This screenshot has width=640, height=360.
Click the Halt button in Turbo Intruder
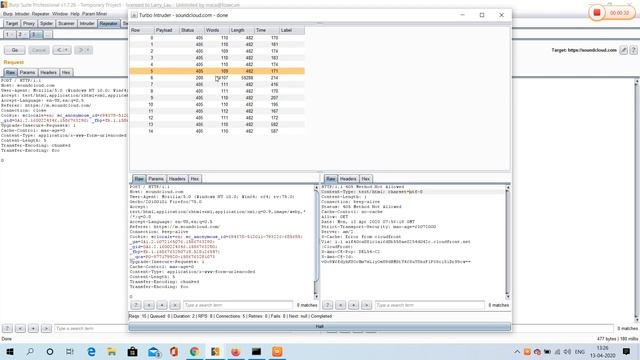pyautogui.click(x=320, y=327)
